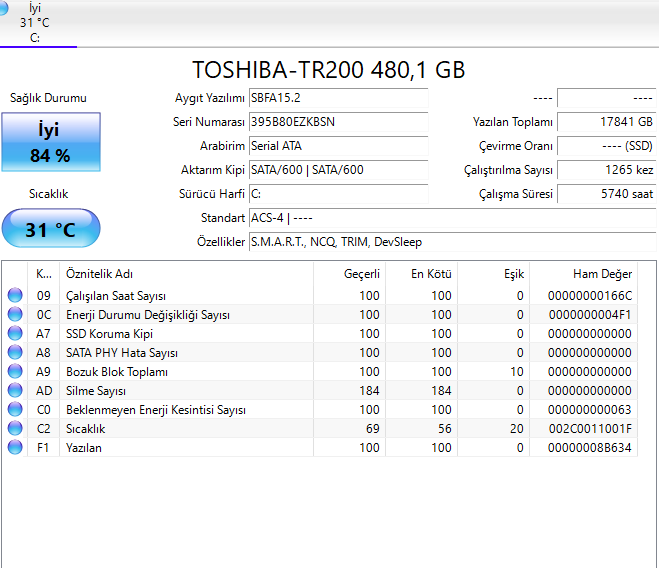Image resolution: width=659 pixels, height=568 pixels.
Task: Click raw value 000000000063
Action: tap(590, 409)
